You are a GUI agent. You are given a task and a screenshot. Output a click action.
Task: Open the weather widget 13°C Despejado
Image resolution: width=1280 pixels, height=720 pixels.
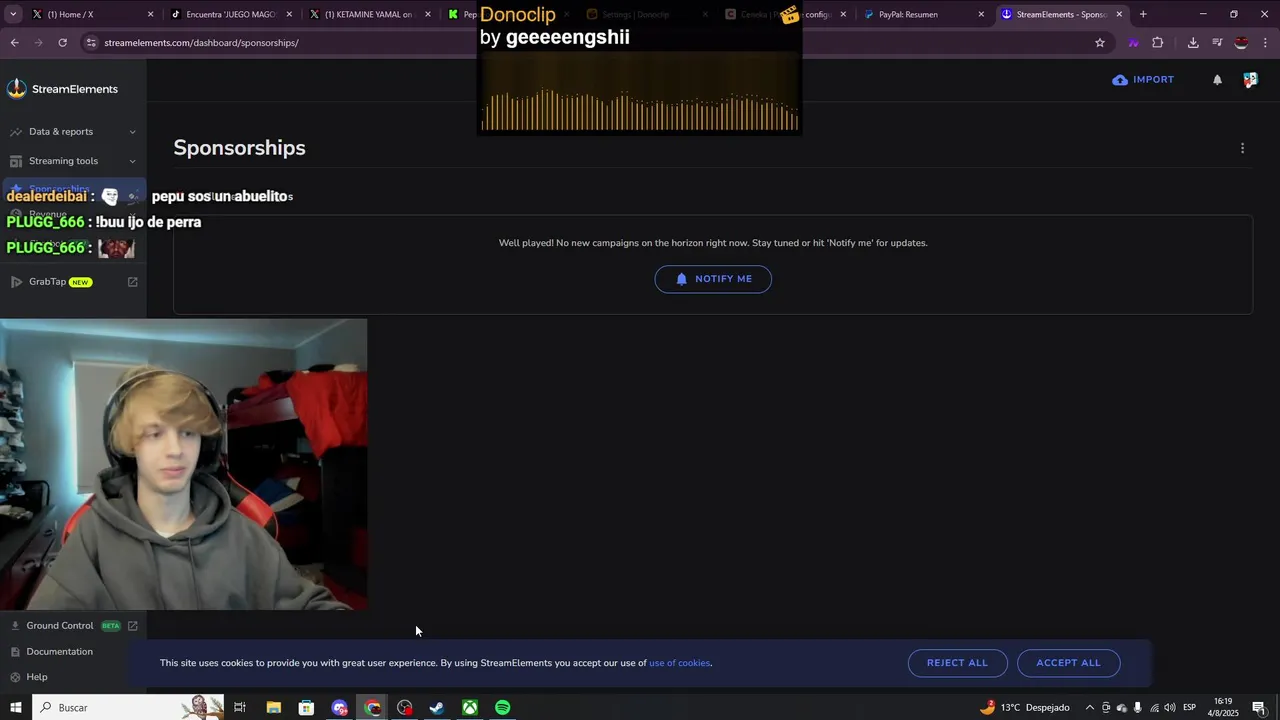[x=1026, y=708]
